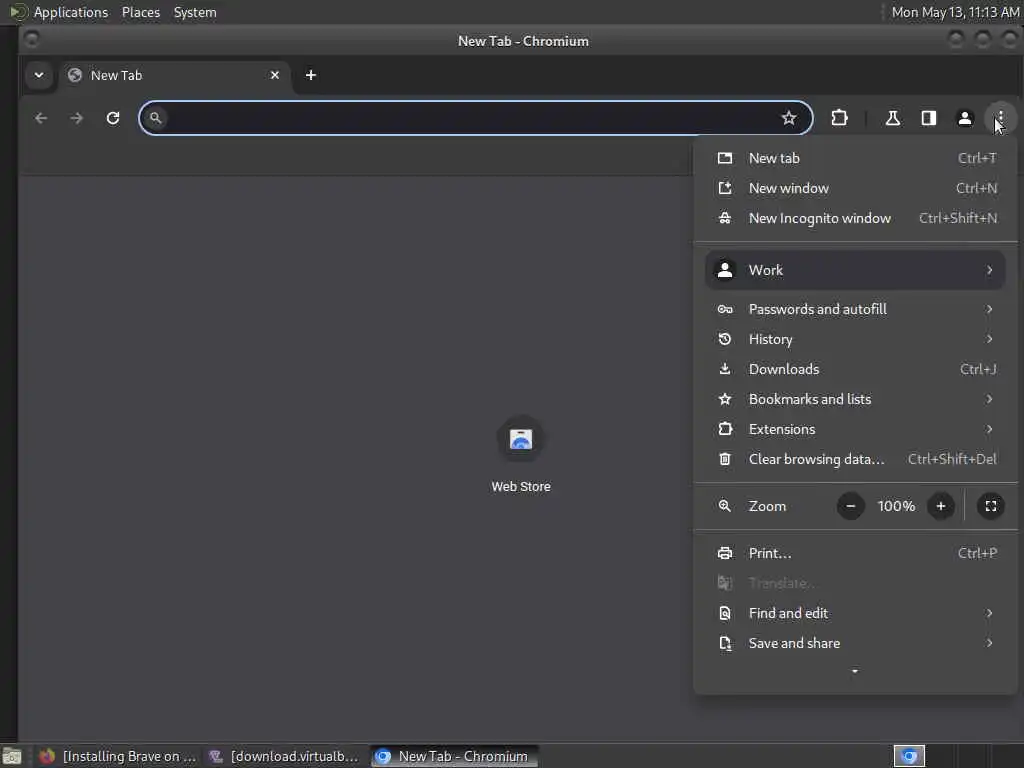Screen dimensions: 1024x768
Task: Click the Find and edit page icon
Action: [x=725, y=614]
